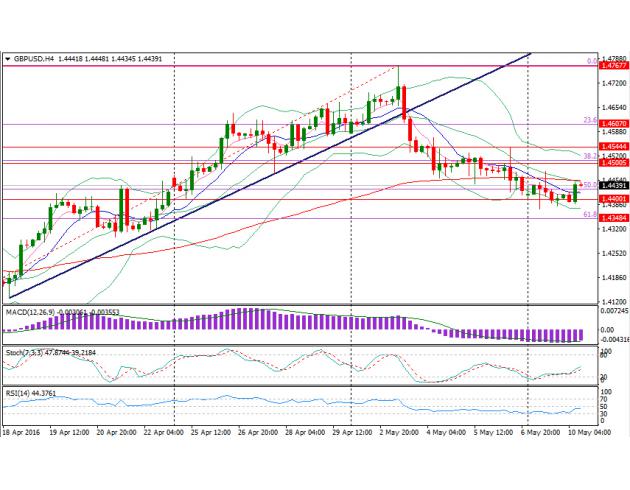Click the 38.2 Fibonacci level label
This screenshot has width=630, height=490.
pyautogui.click(x=590, y=157)
